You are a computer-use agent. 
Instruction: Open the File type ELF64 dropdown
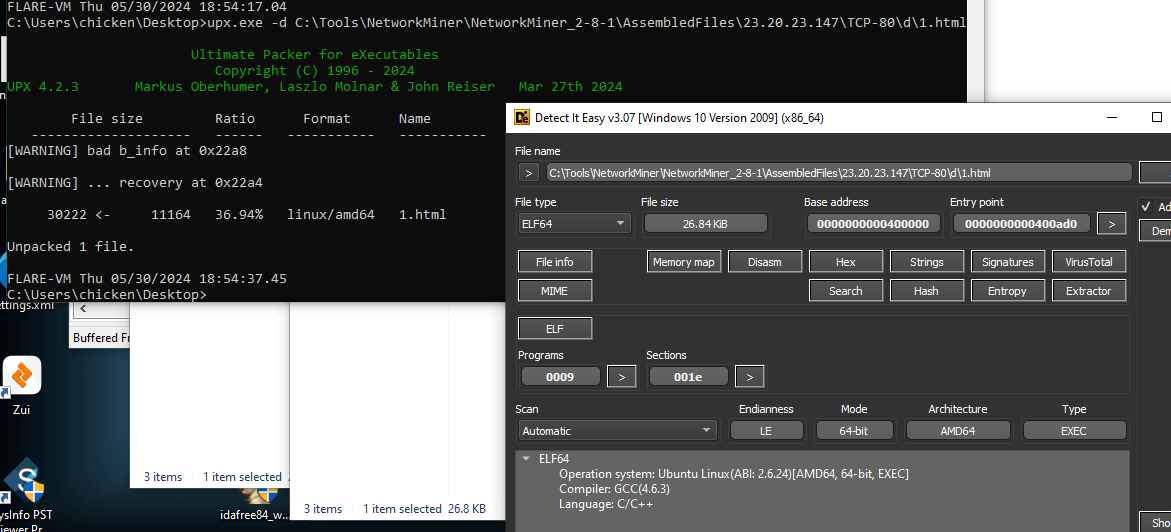click(x=573, y=224)
